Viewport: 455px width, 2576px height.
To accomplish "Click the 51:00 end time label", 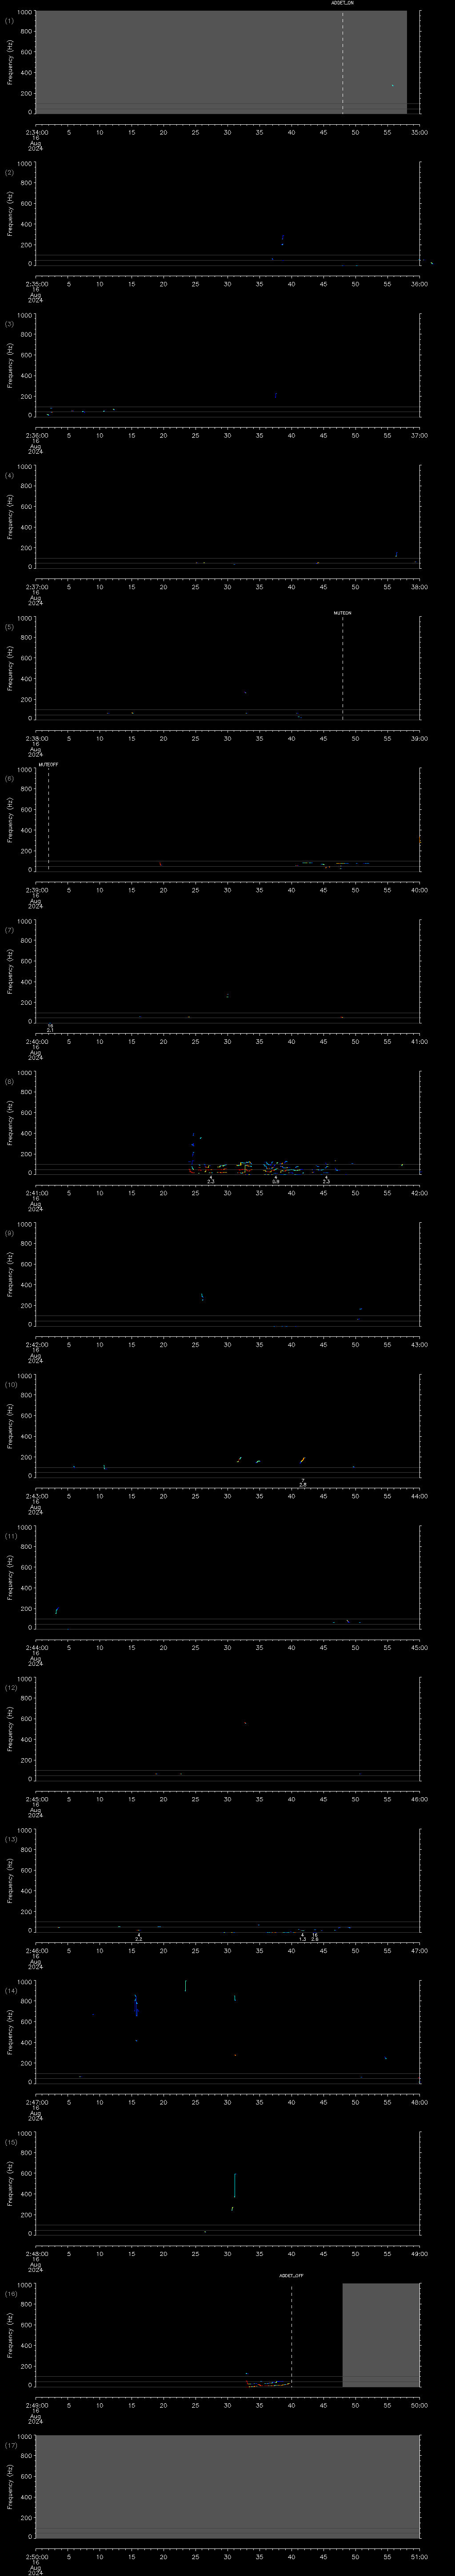I will pos(420,2558).
